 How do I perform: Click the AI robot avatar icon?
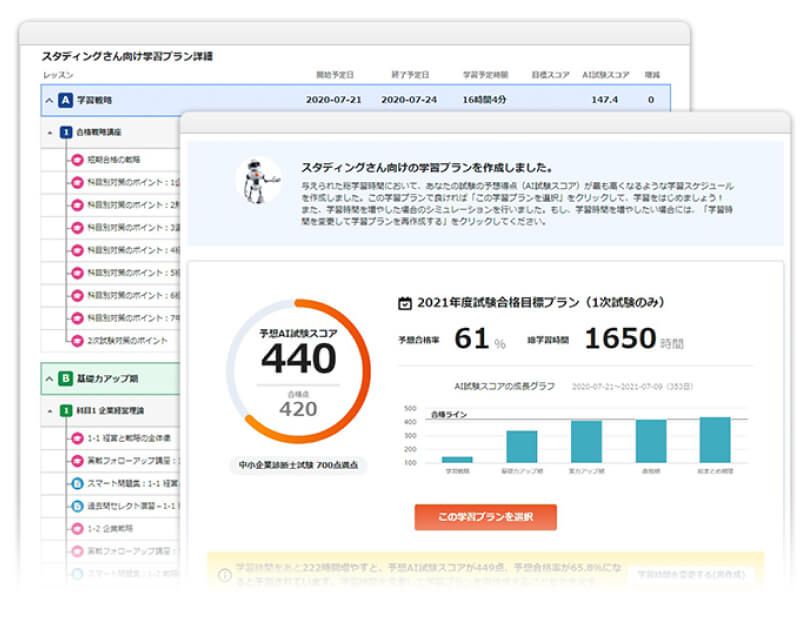pyautogui.click(x=258, y=180)
